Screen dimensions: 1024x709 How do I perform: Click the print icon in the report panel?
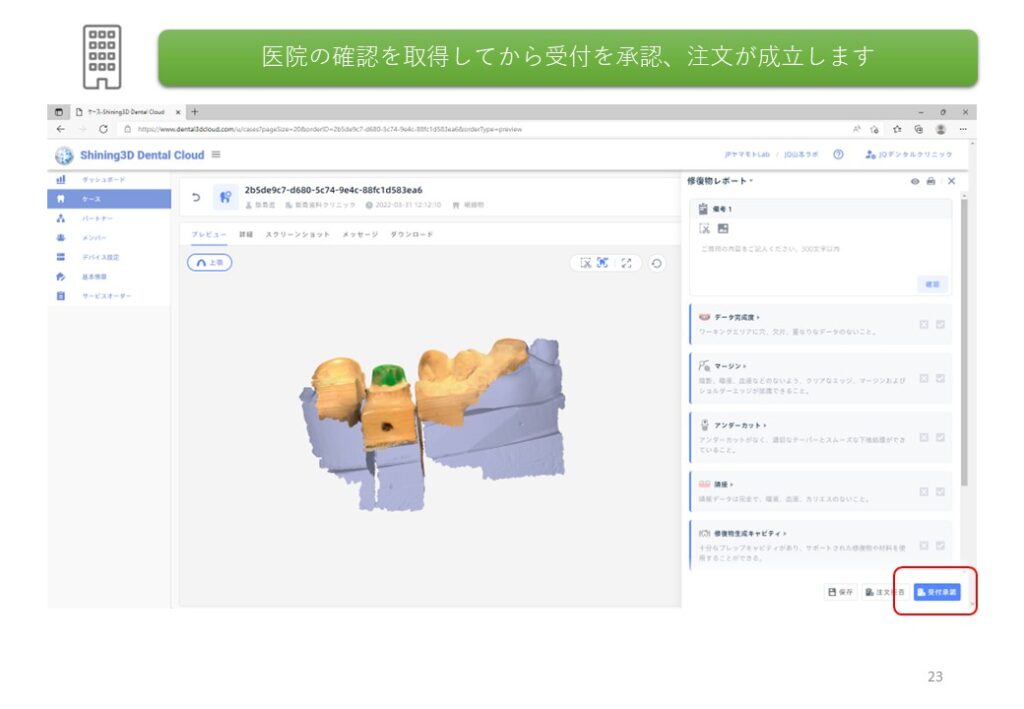click(931, 181)
